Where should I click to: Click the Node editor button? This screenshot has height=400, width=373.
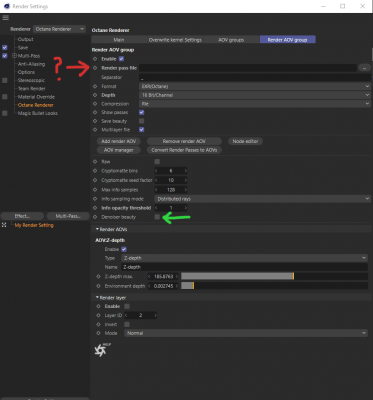click(x=245, y=141)
